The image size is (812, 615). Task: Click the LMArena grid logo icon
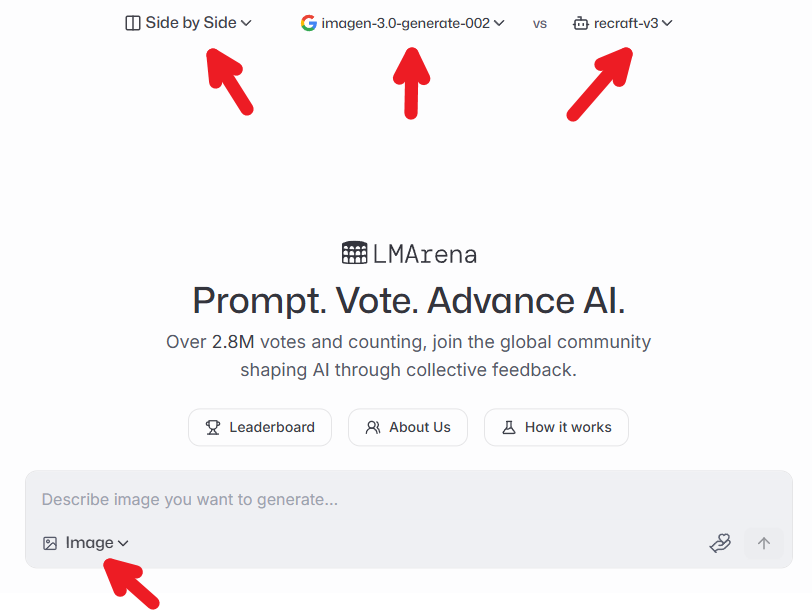click(x=354, y=253)
